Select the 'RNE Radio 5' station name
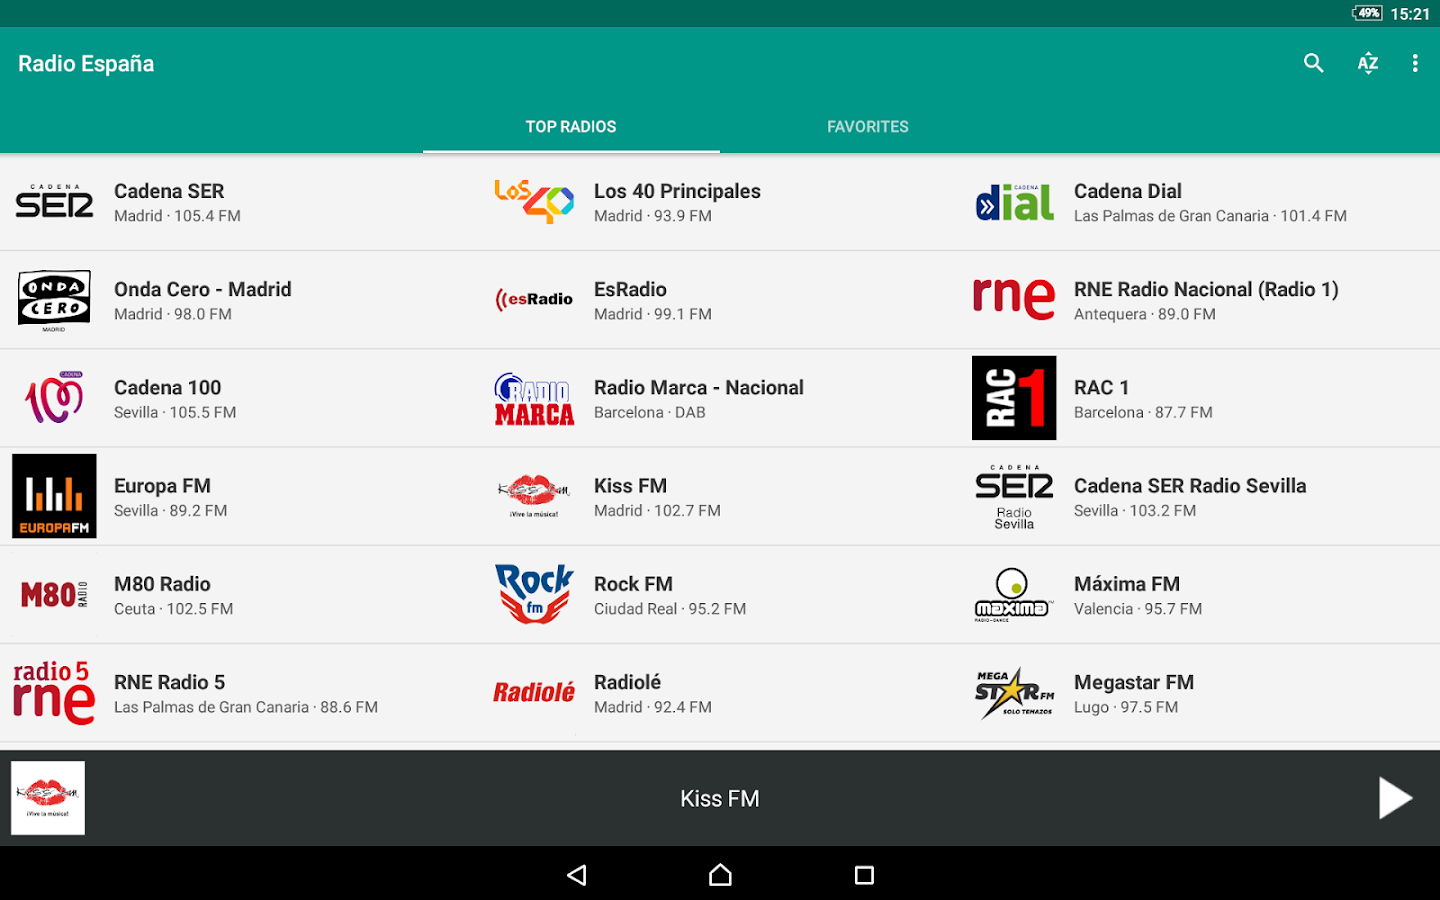 (170, 682)
